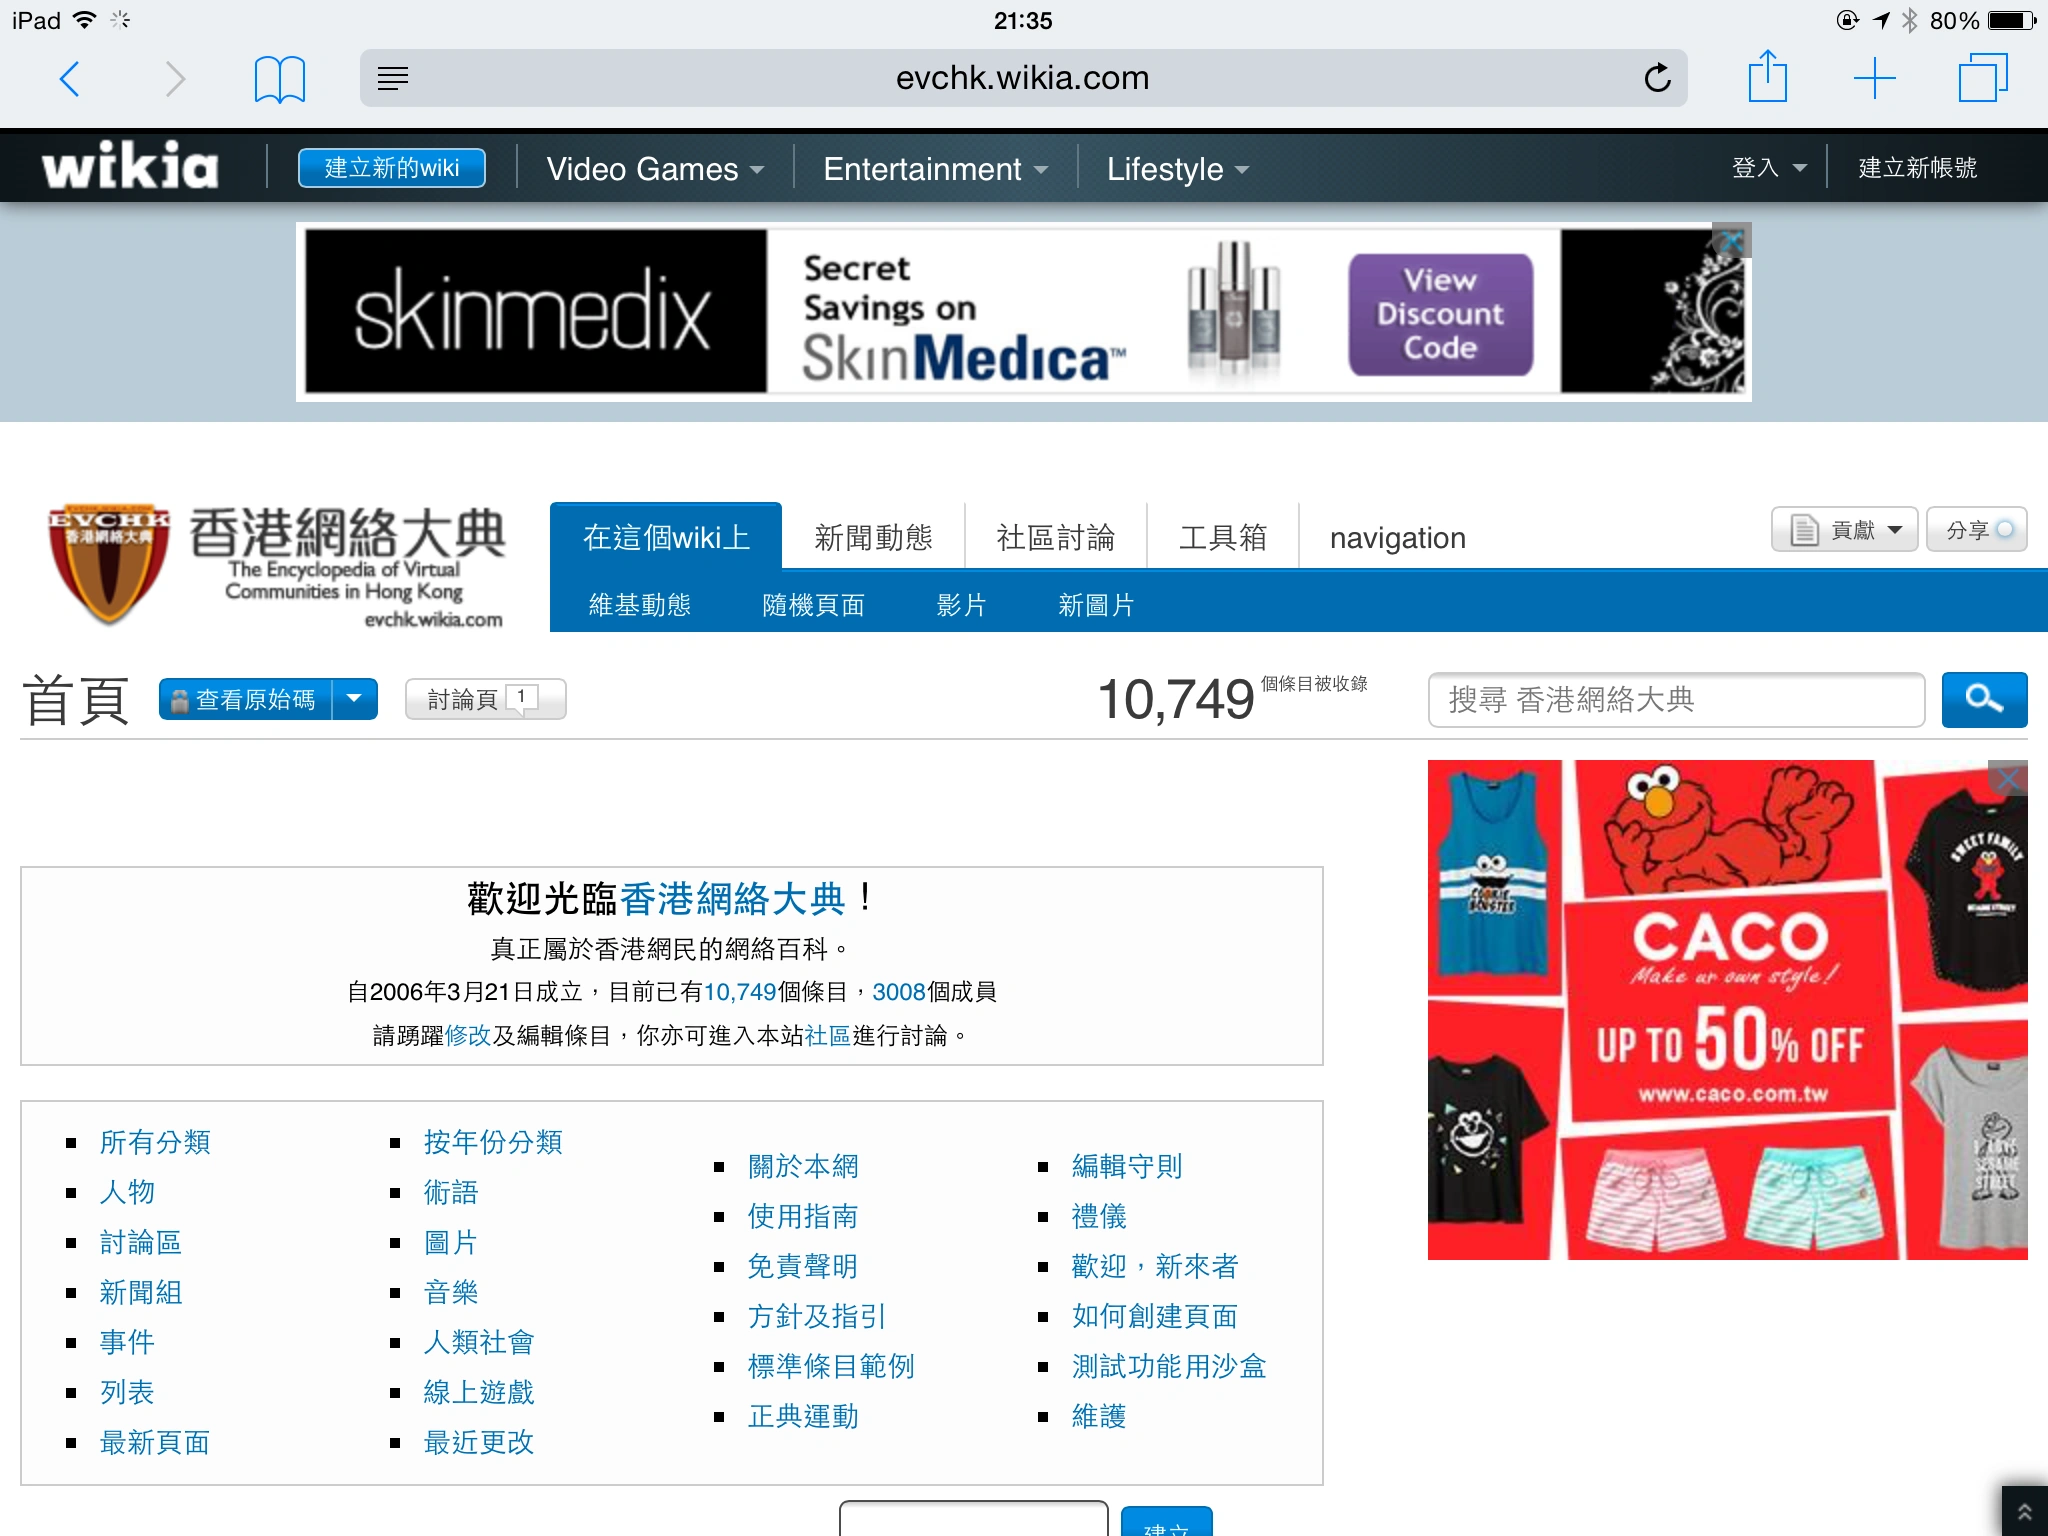
Task: Reload the page with refresh icon
Action: pyautogui.click(x=1657, y=78)
